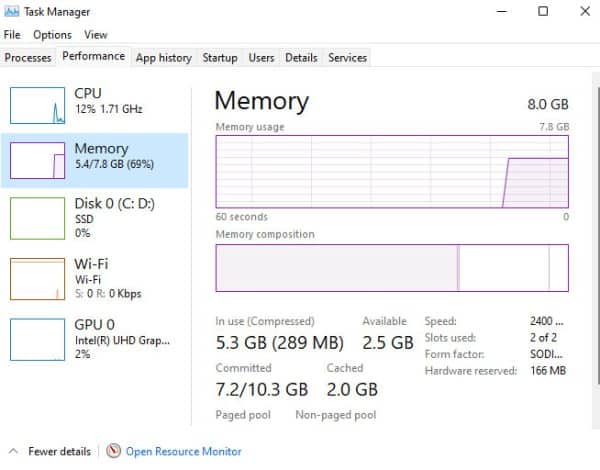Viewport: 600px width, 470px height.
Task: Open the Disk 0 performance graph
Action: (38, 218)
